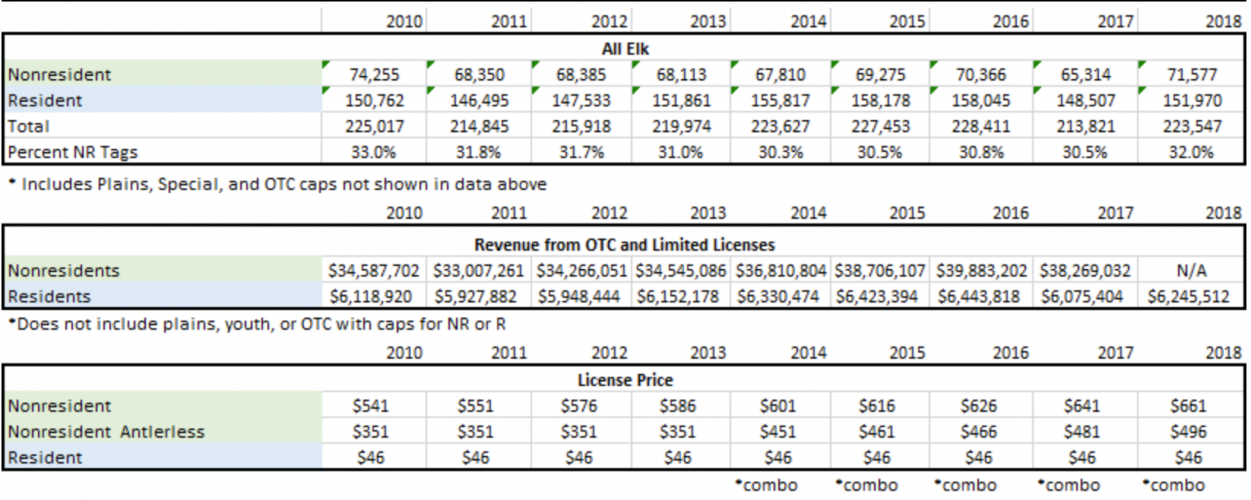Click the 2014 Nonresident Antlerless price $451
Viewport: 1251px width, 500px height.
pyautogui.click(x=780, y=432)
